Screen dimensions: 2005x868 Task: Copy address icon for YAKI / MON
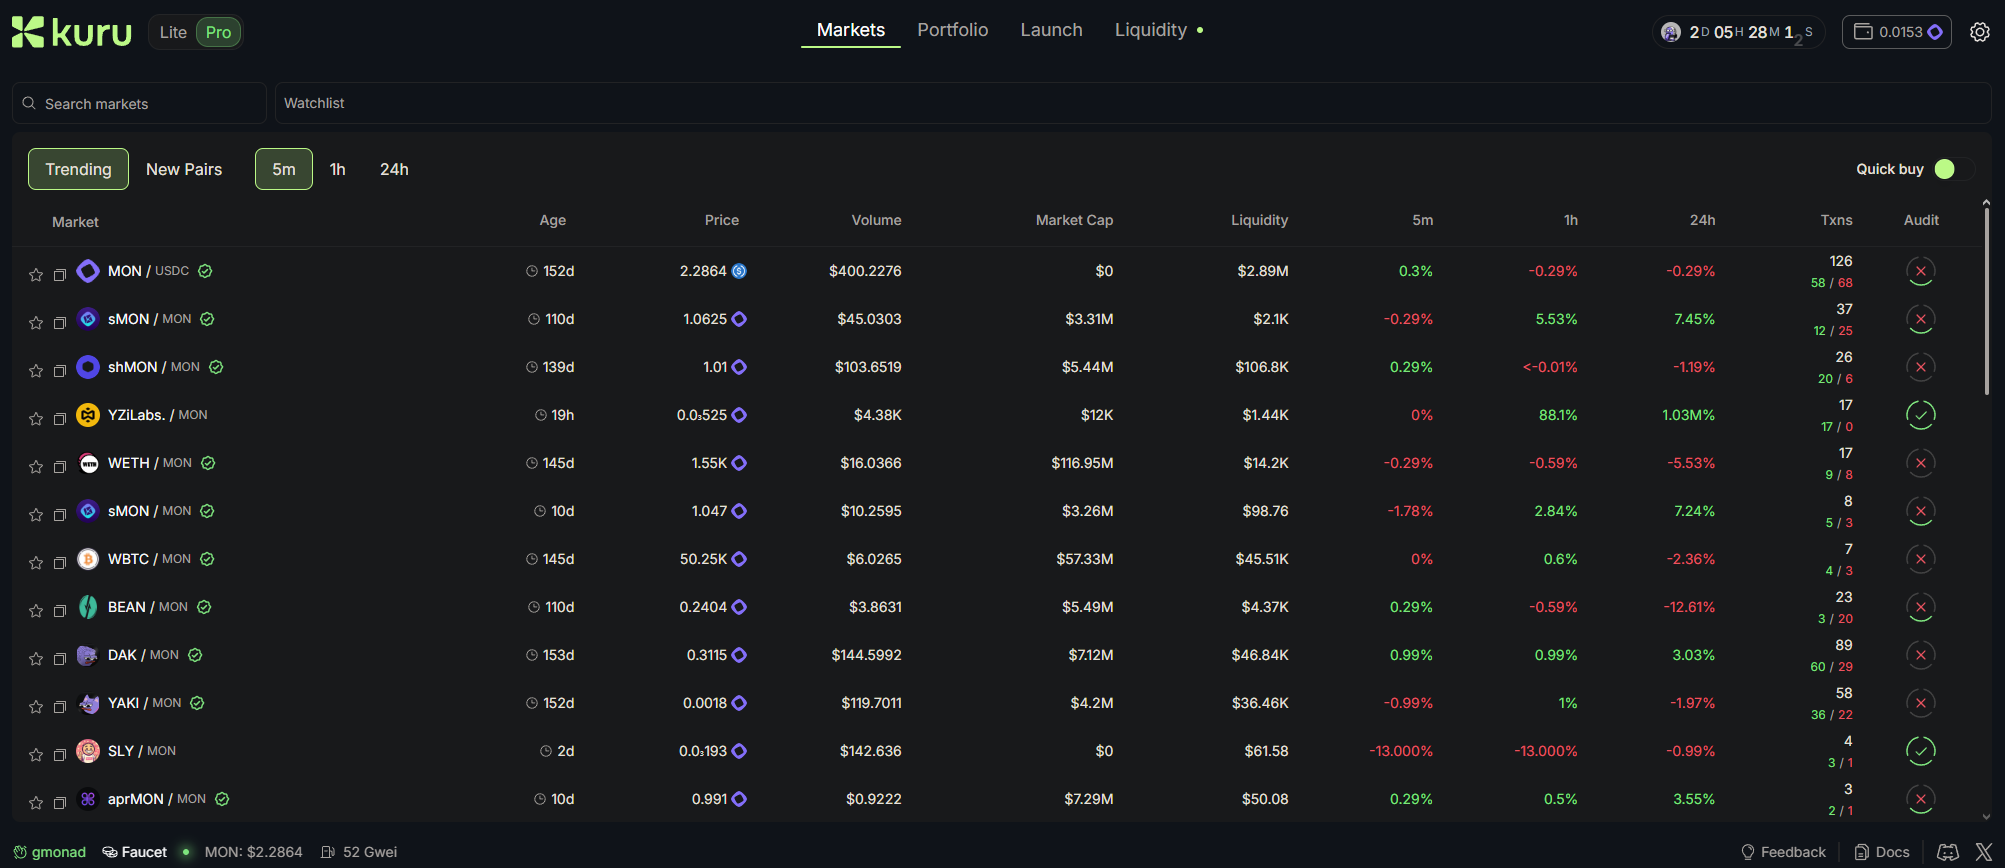pyautogui.click(x=60, y=707)
